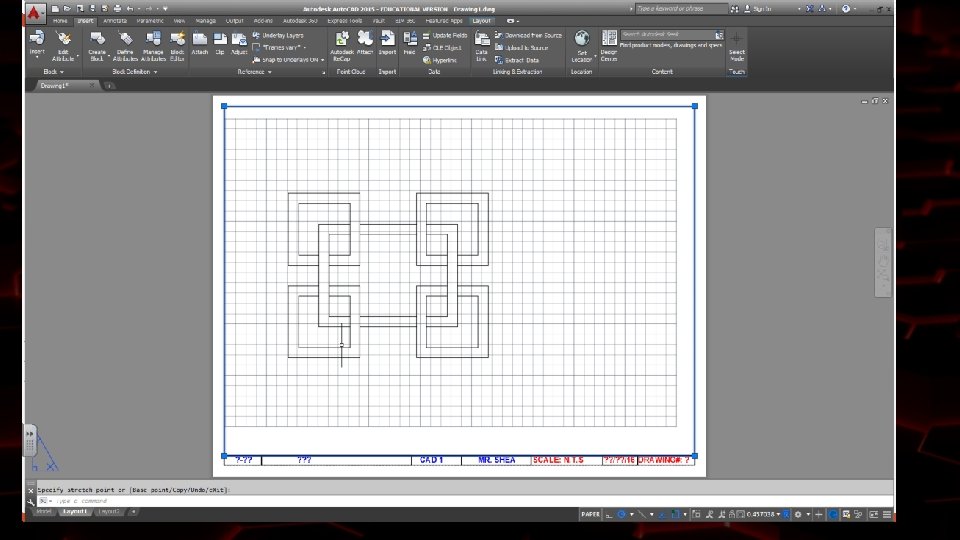Click the Type a command input line
The height and width of the screenshot is (540, 960).
tap(465, 501)
